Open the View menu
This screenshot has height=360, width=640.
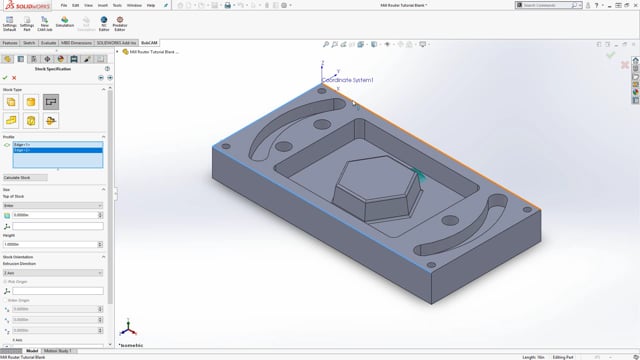[x=88, y=5]
